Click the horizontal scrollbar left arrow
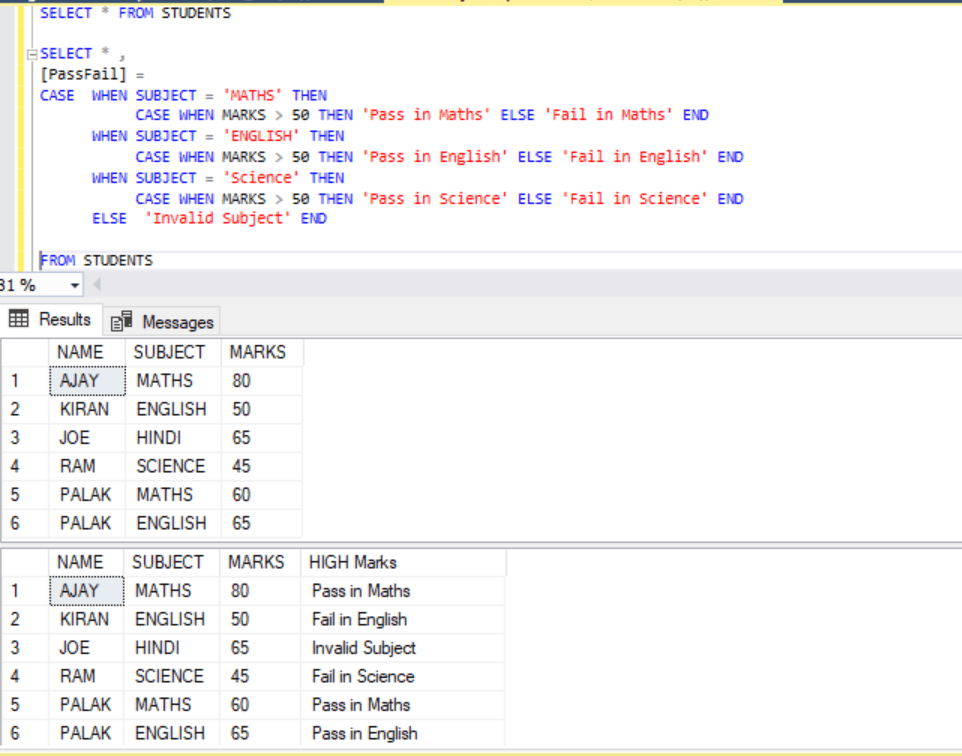The width and height of the screenshot is (962, 756). pyautogui.click(x=96, y=285)
